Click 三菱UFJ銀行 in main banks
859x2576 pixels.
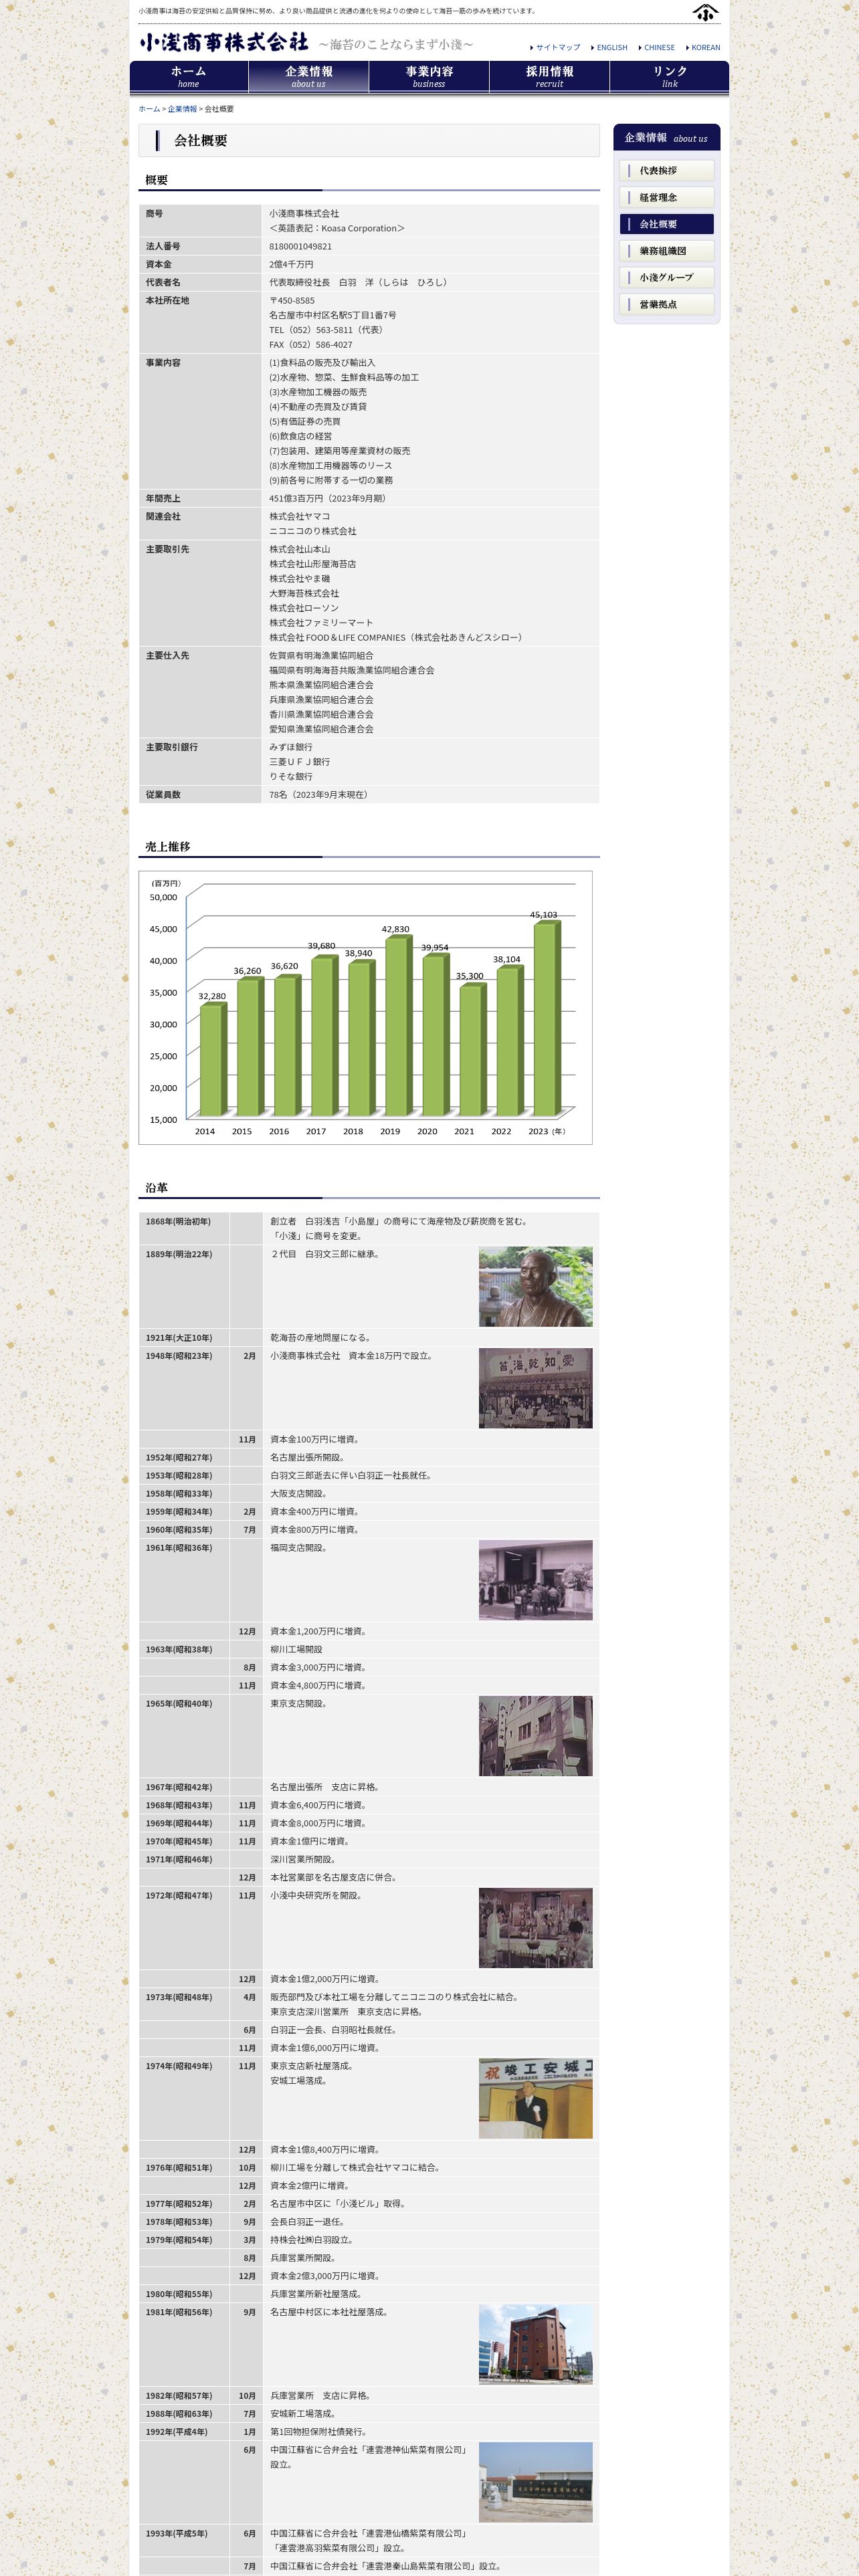point(299,762)
